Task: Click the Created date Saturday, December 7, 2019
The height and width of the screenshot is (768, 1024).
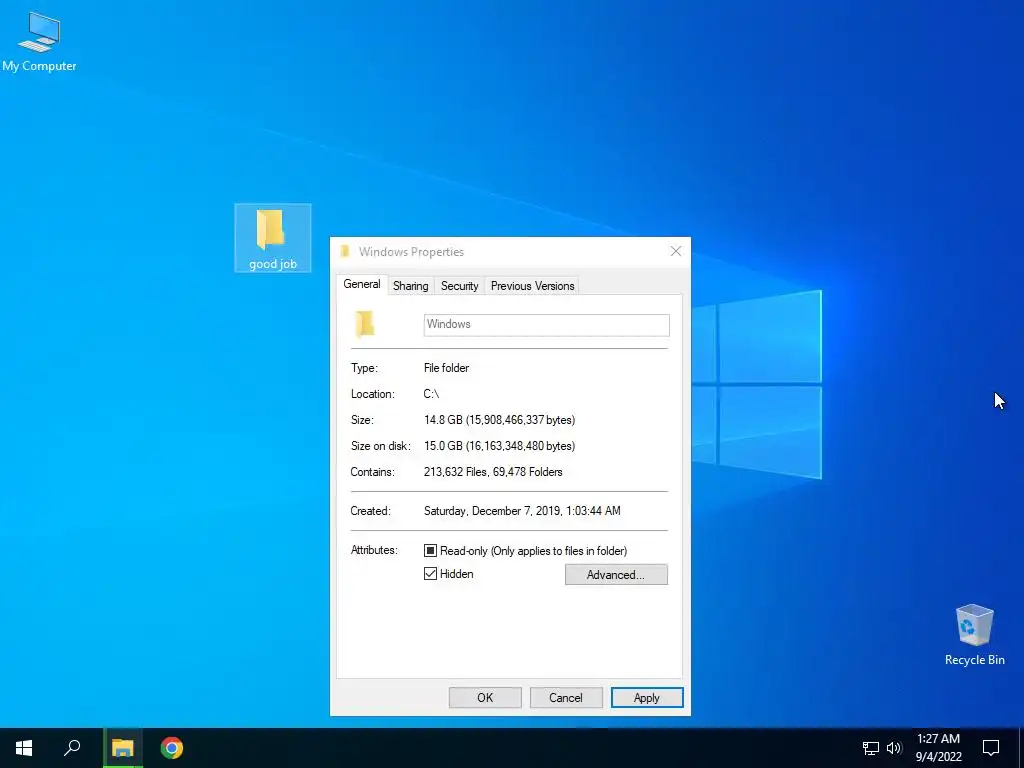Action: coord(522,511)
